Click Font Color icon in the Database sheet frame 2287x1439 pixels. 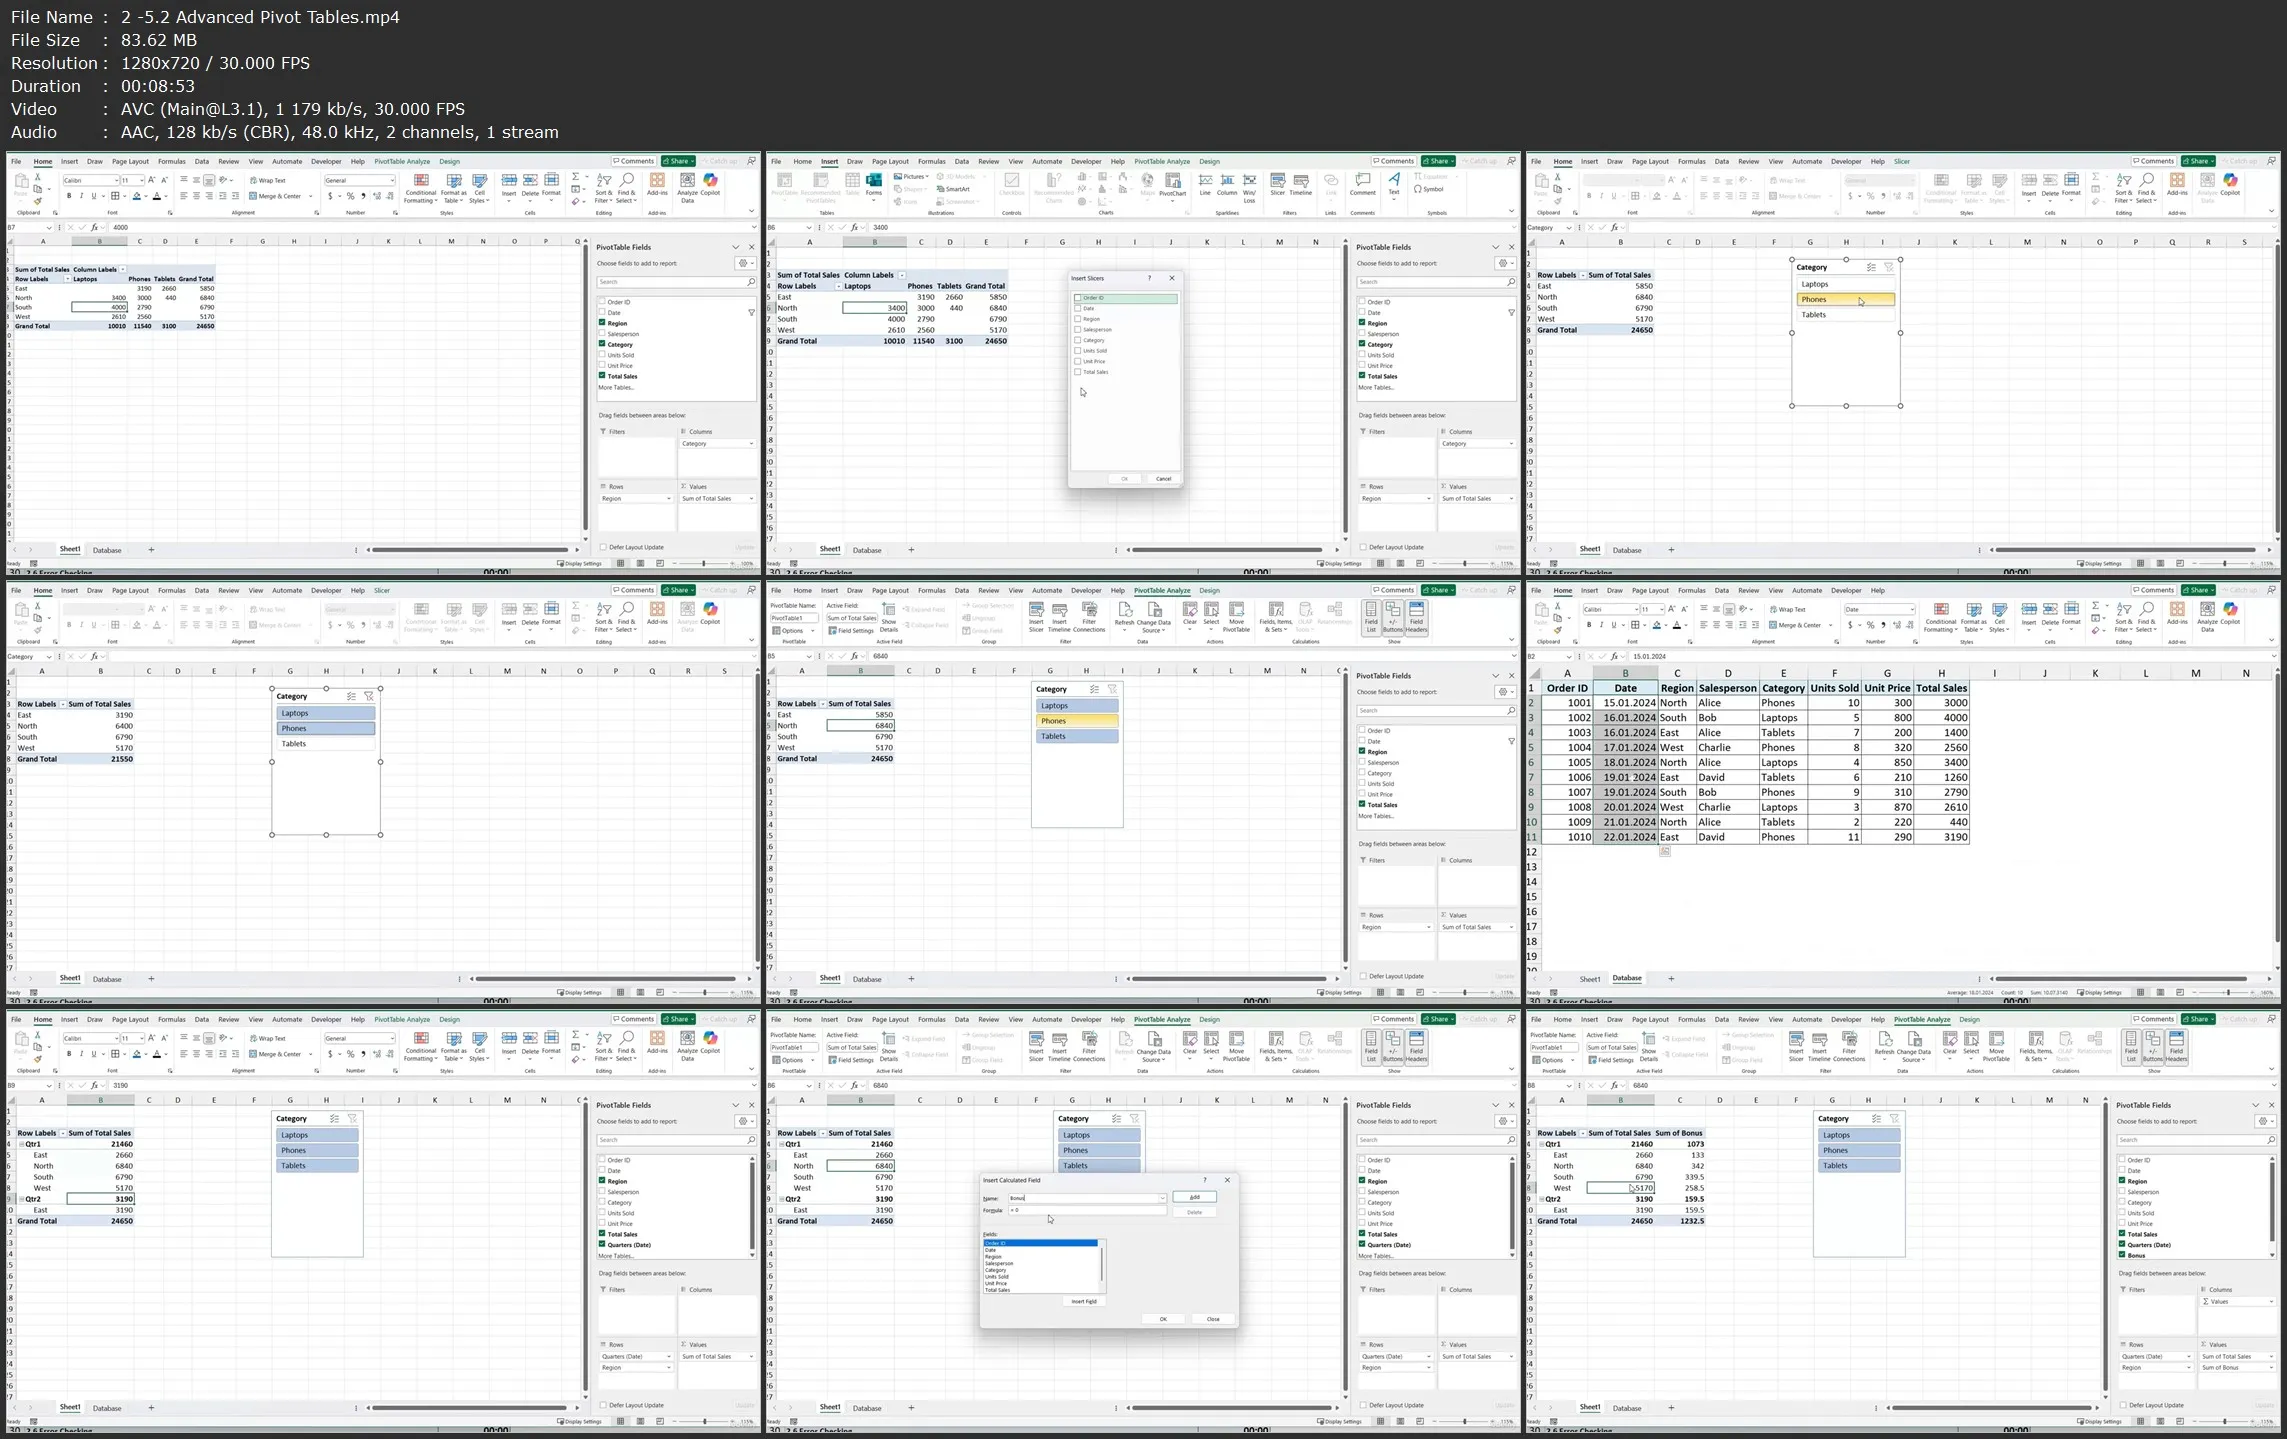tap(1677, 625)
